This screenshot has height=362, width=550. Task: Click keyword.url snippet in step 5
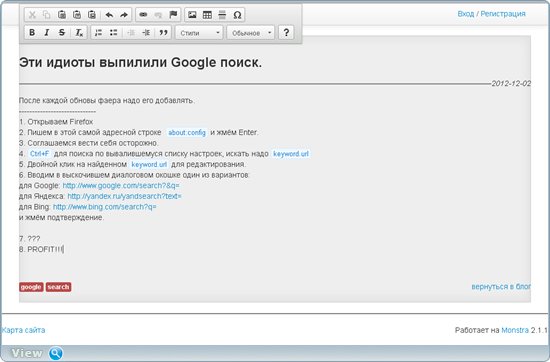click(149, 165)
